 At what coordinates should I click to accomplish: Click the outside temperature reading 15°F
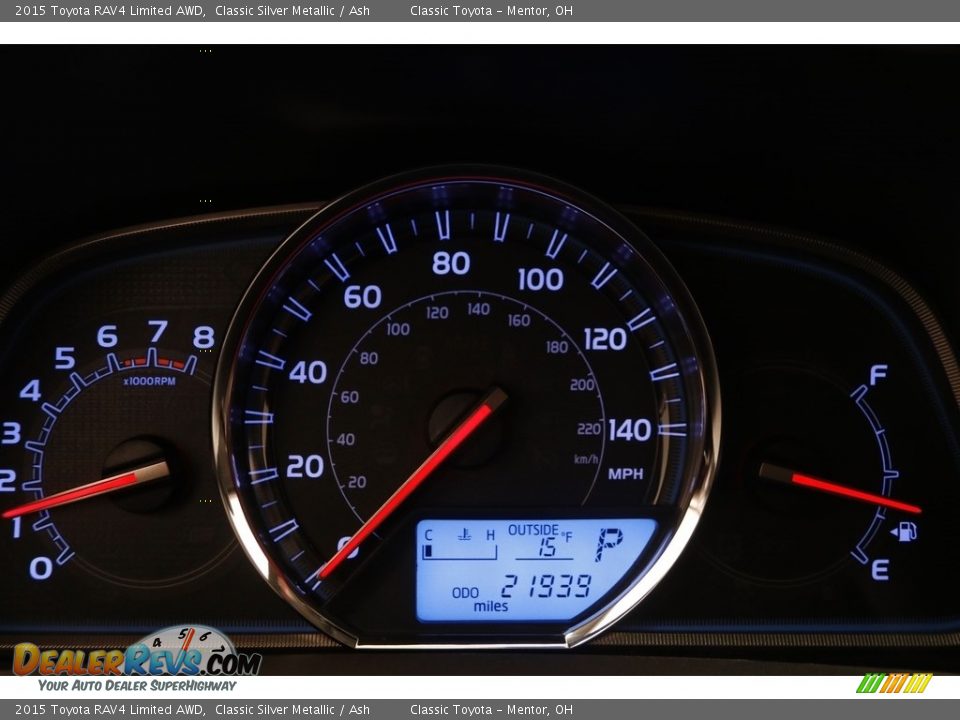(x=548, y=547)
